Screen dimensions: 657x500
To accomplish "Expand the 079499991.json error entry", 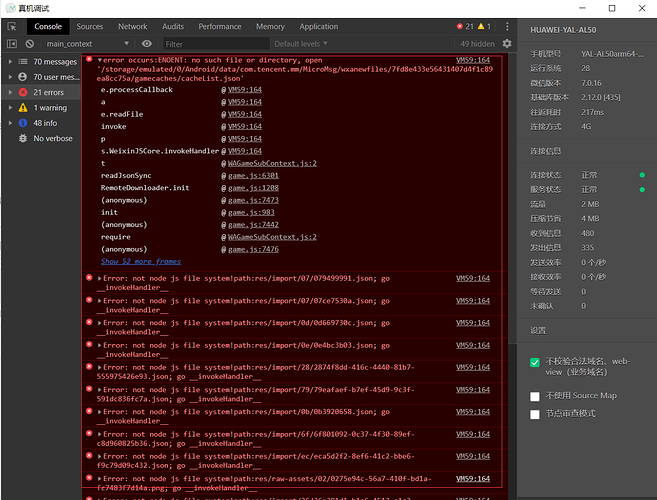I will [x=100, y=278].
